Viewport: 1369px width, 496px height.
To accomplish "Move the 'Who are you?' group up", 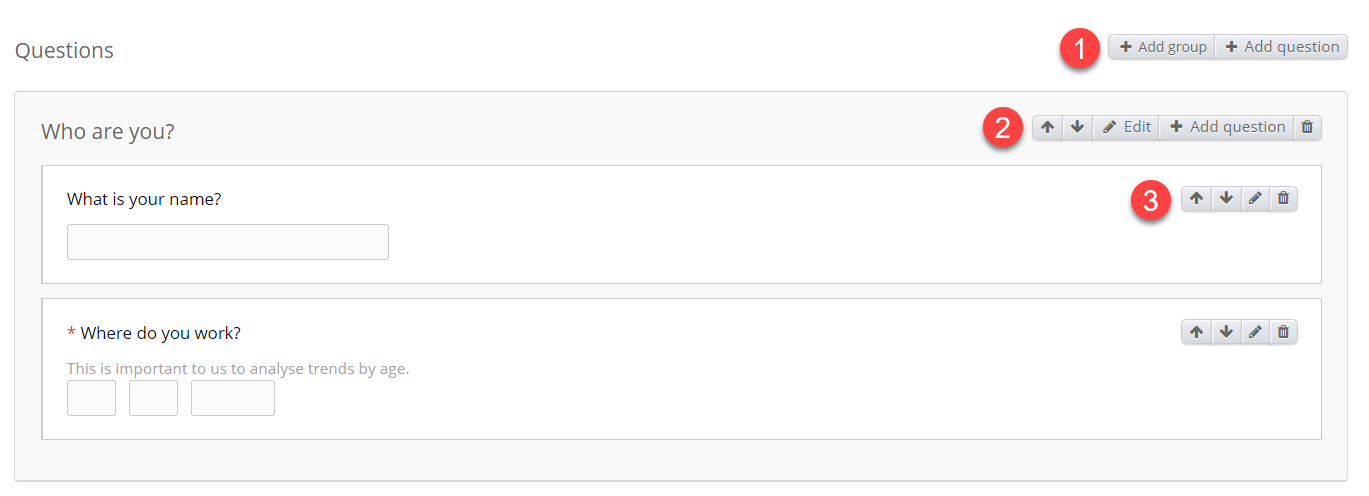I will click(x=1047, y=127).
